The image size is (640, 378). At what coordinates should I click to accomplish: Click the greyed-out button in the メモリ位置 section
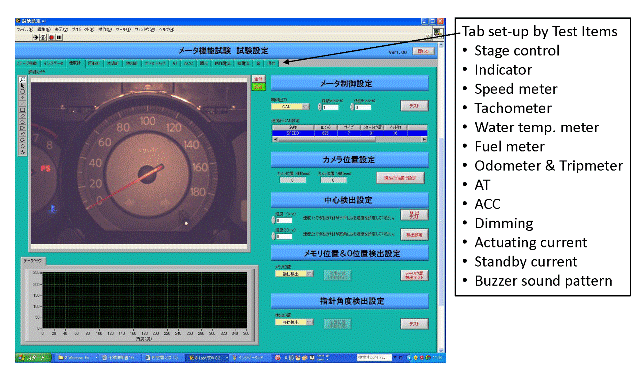point(337,275)
